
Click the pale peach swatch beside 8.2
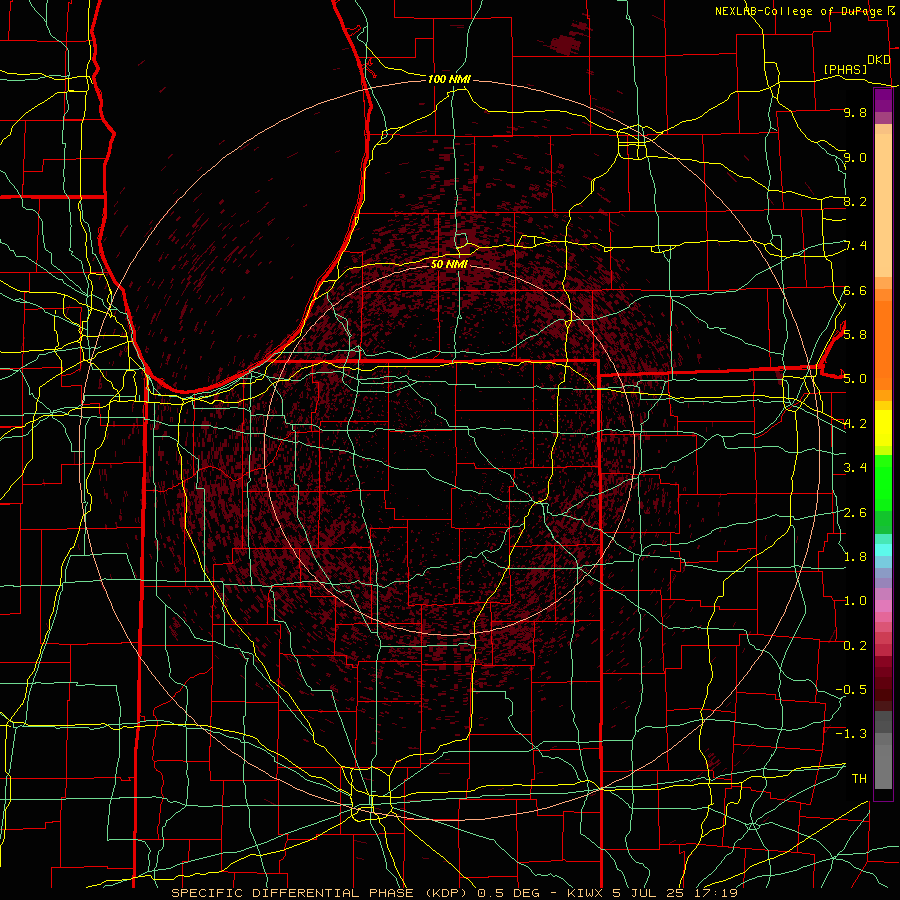pyautogui.click(x=883, y=207)
